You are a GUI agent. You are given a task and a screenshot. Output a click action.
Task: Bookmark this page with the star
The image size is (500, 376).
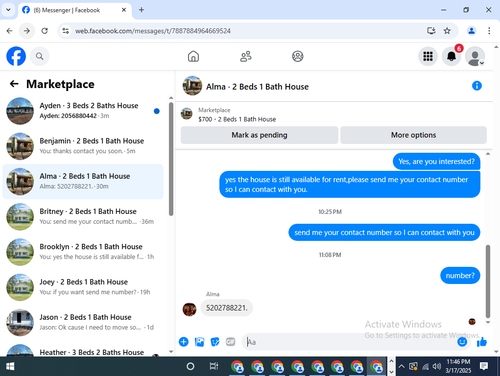pos(447,31)
